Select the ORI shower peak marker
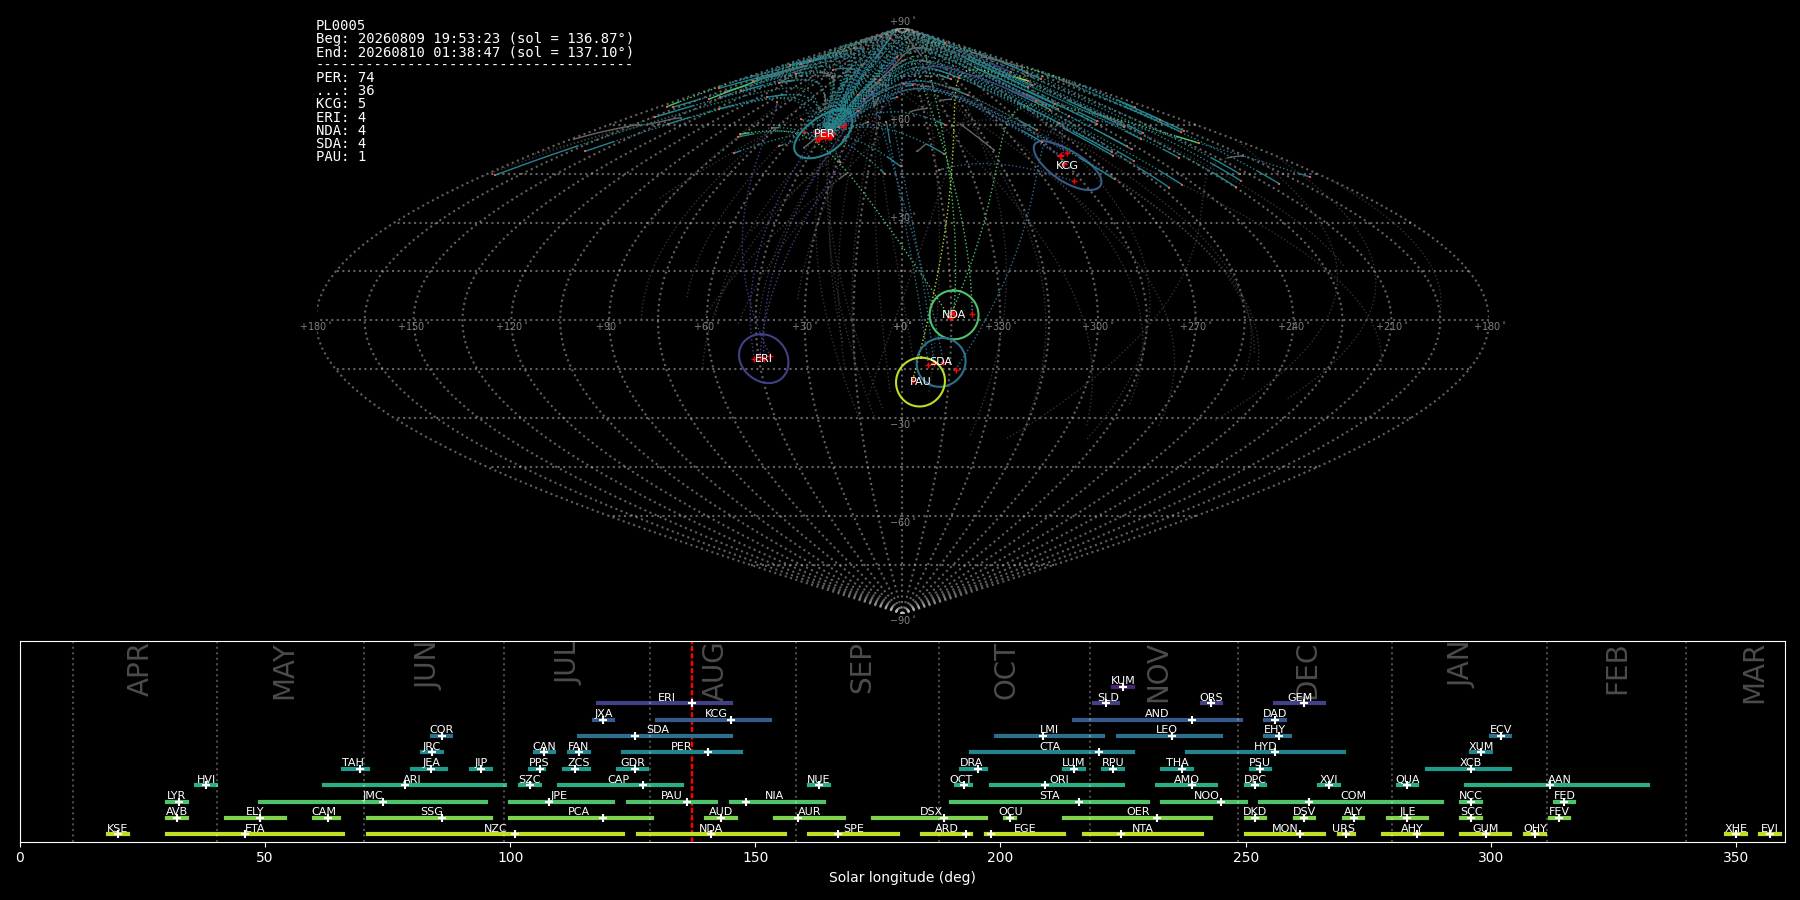 1045,785
